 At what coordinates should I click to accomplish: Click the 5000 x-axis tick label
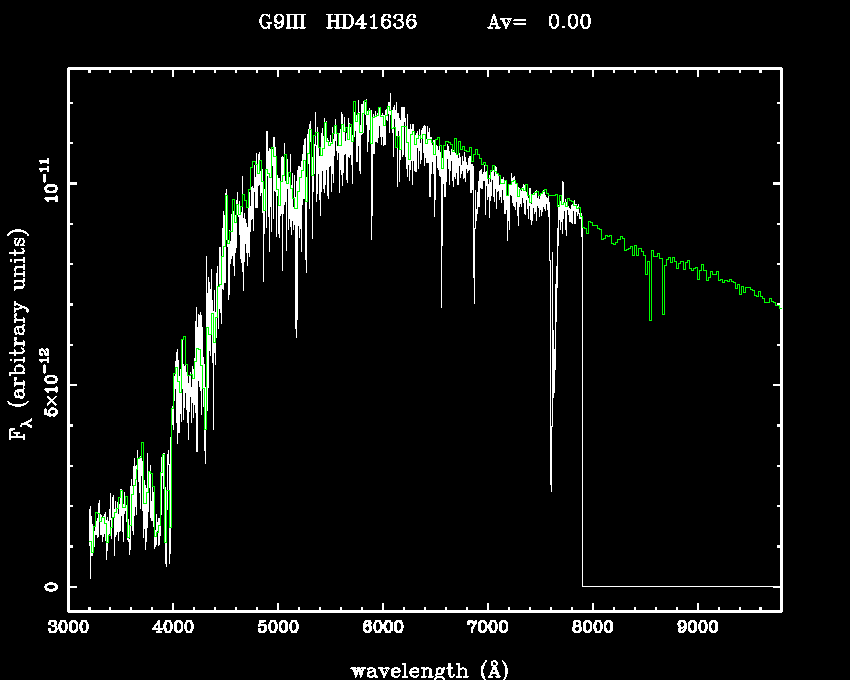[x=278, y=629]
